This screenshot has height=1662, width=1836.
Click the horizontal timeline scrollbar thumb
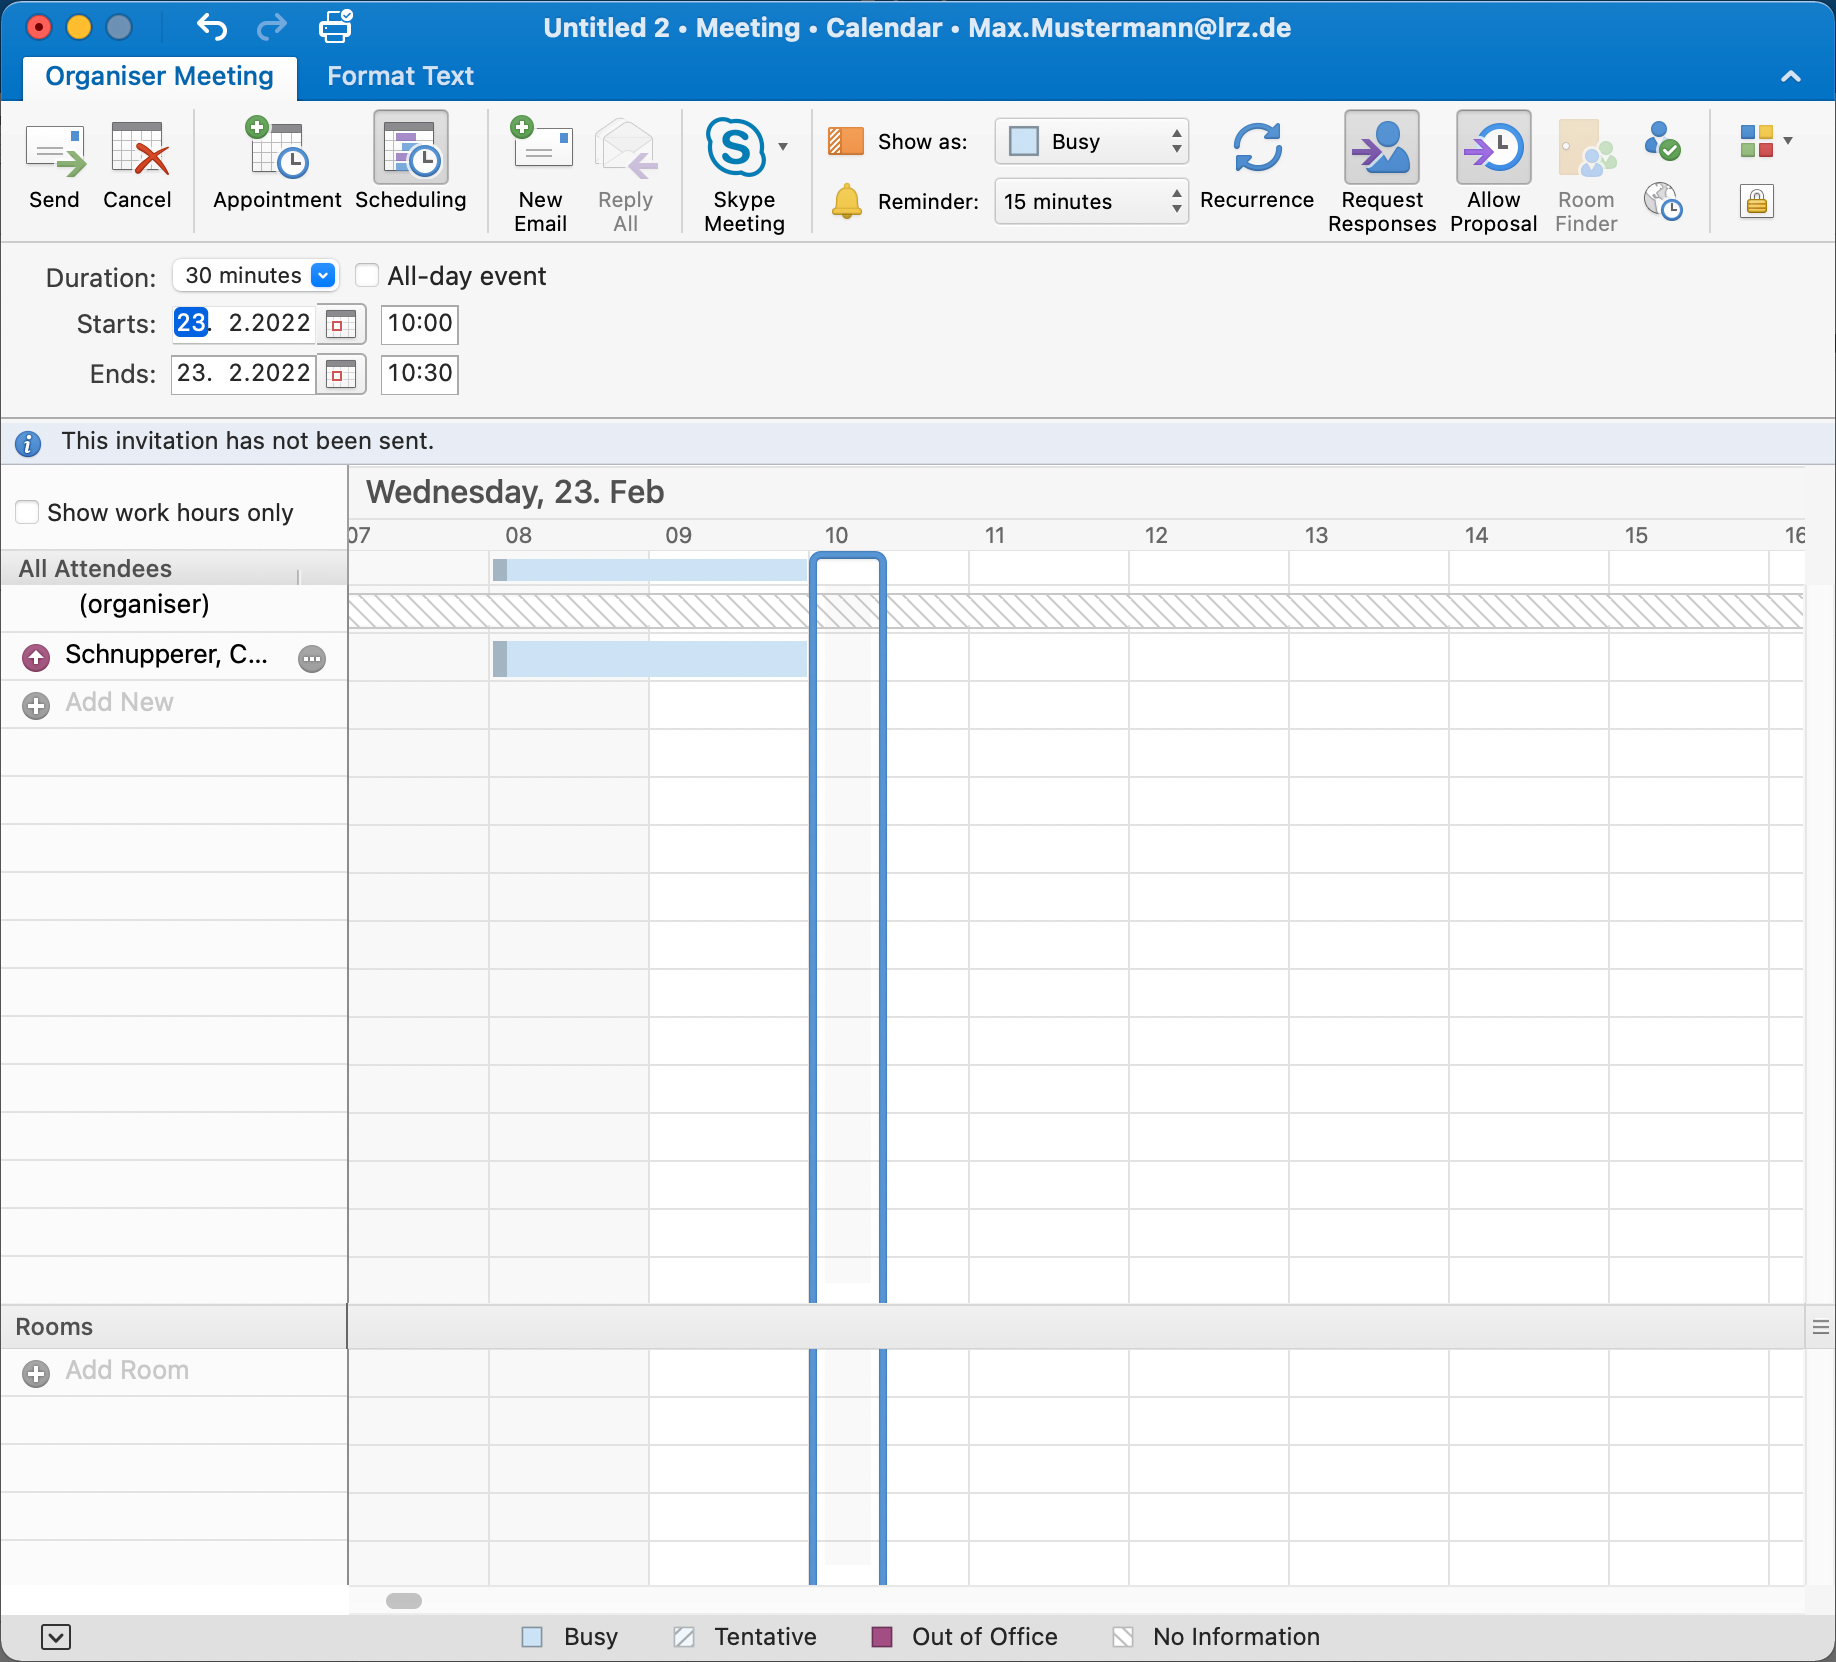pos(404,1601)
